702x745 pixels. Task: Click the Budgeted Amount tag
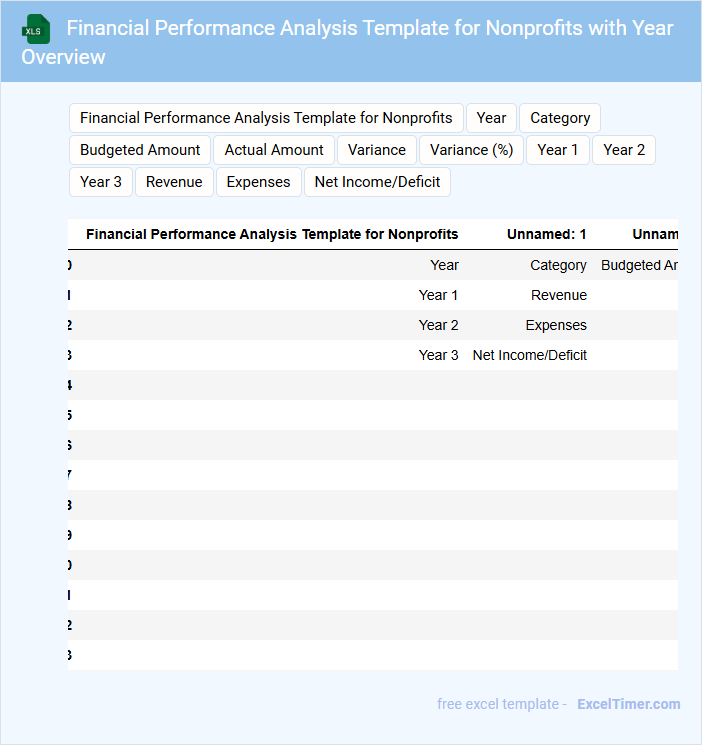tap(140, 150)
